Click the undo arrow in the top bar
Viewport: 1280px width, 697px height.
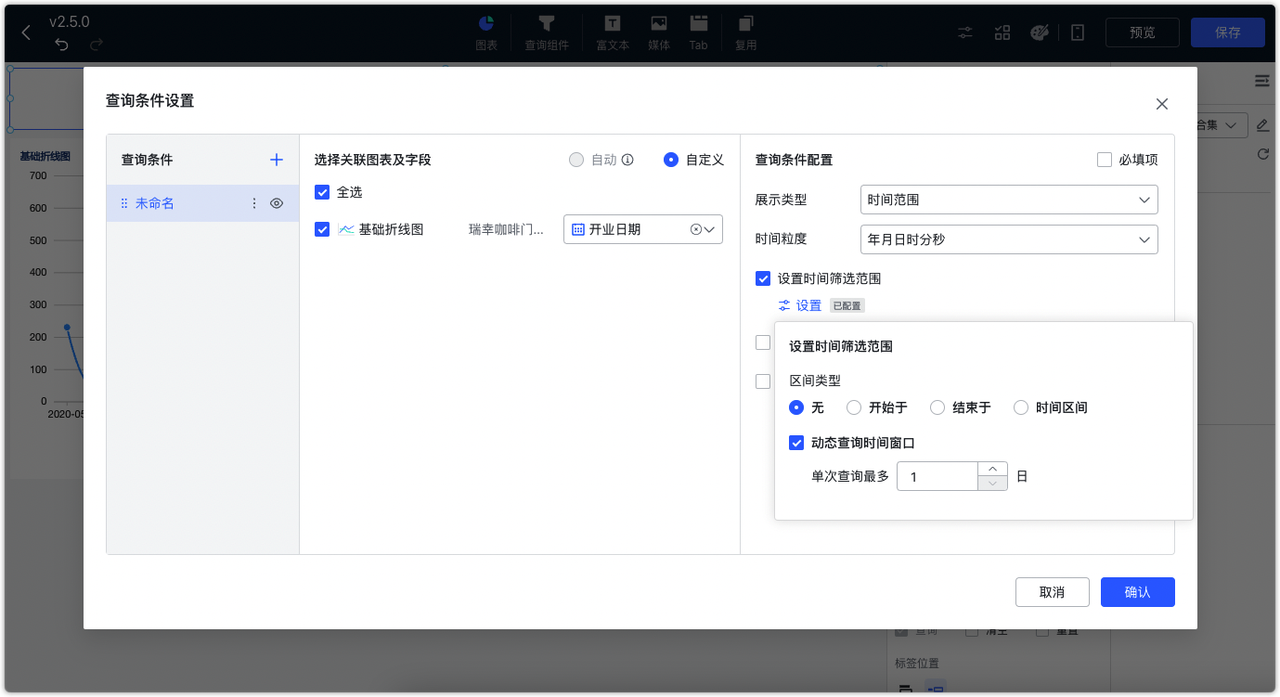[x=61, y=44]
